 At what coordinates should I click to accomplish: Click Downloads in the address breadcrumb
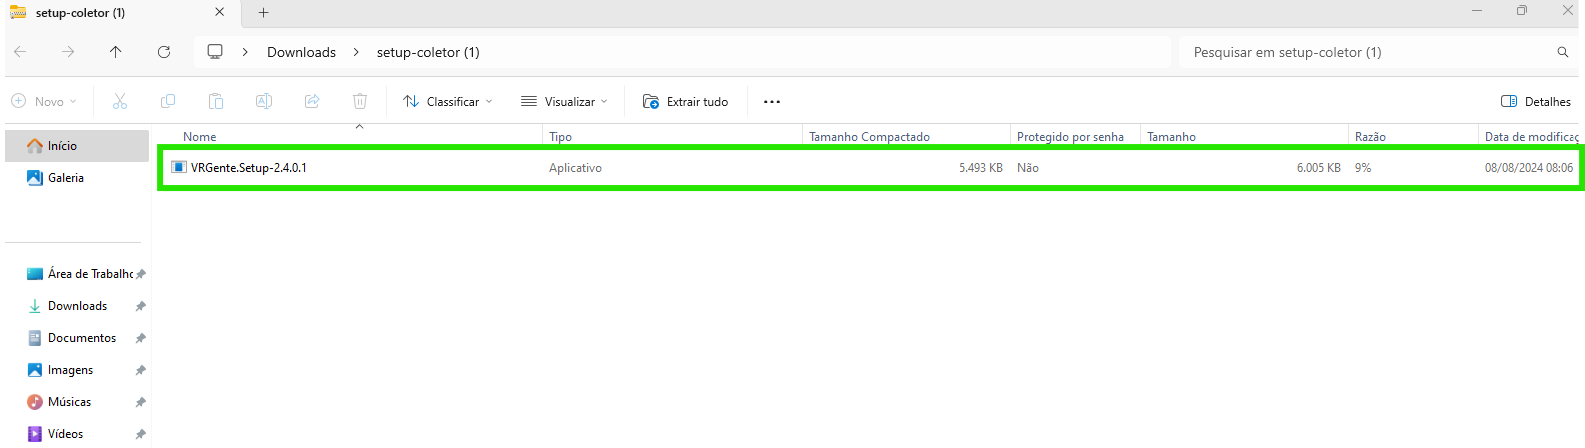pyautogui.click(x=301, y=52)
